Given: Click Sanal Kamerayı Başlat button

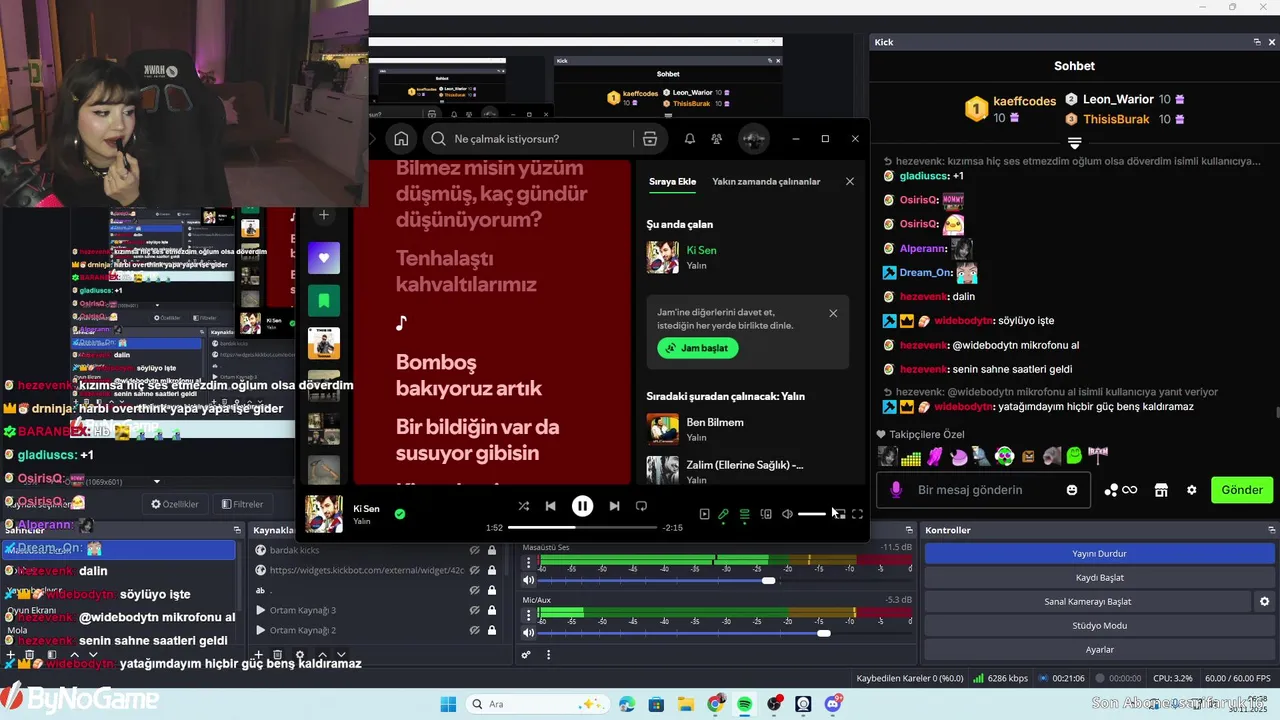Looking at the screenshot, I should tap(1087, 601).
